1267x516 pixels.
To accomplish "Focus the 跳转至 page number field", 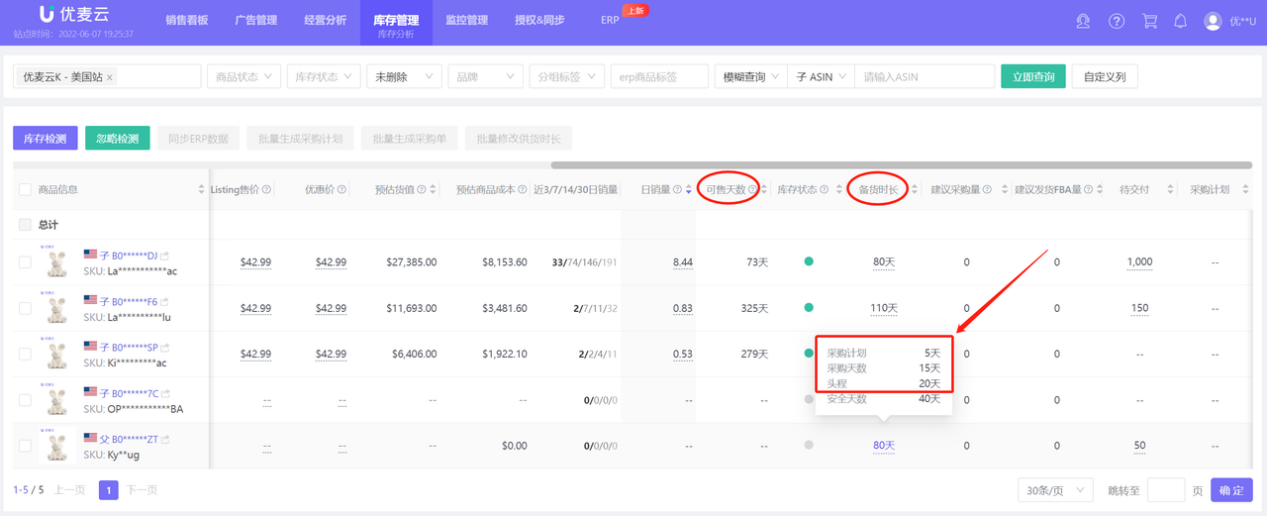I will click(1166, 490).
